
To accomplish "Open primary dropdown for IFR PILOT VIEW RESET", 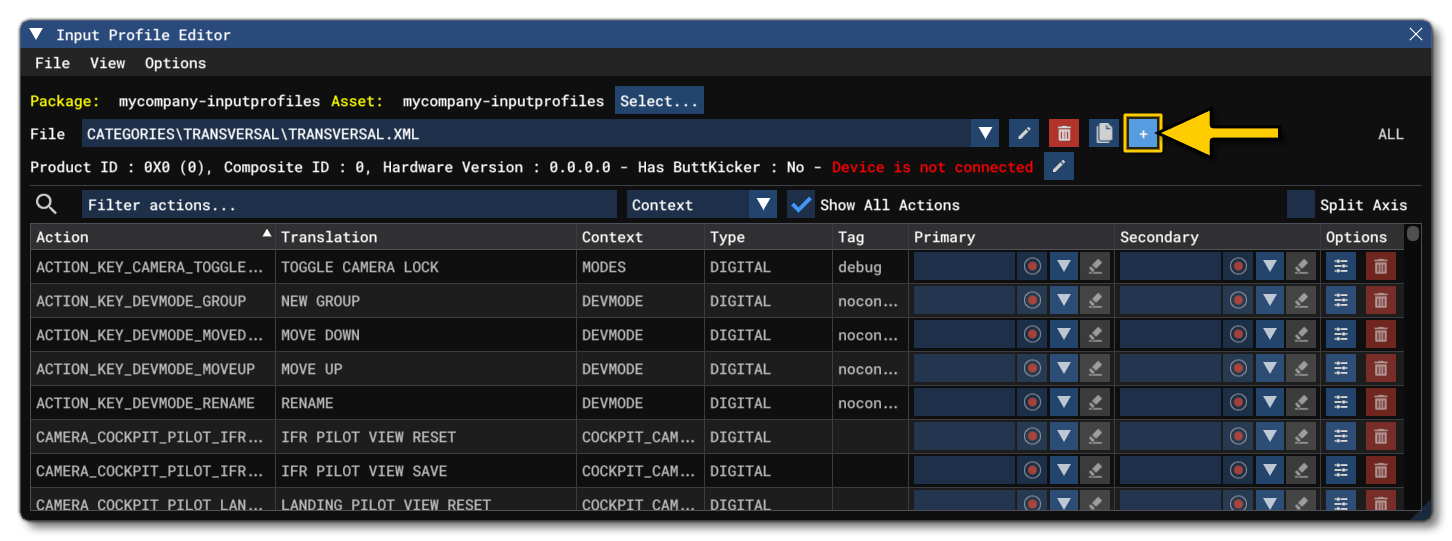I will pyautogui.click(x=1064, y=437).
